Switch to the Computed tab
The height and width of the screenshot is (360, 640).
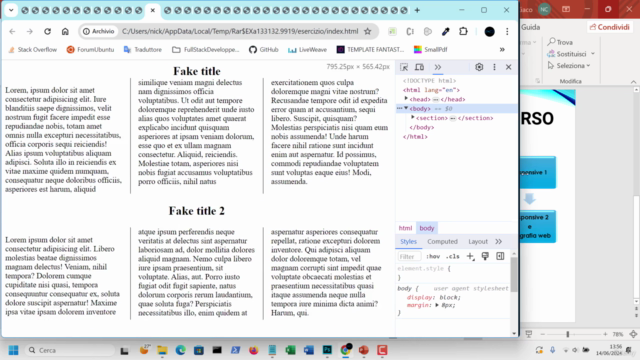point(442,242)
